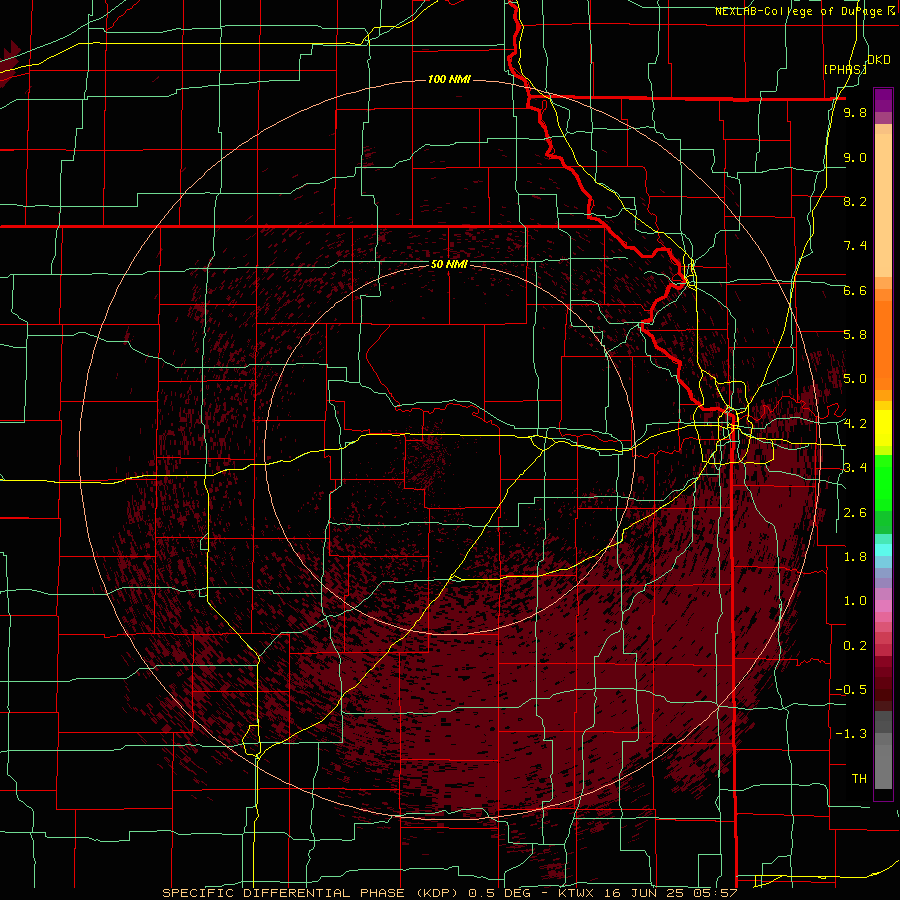The width and height of the screenshot is (900, 900).
Task: Select the -0.5 scale label
Action: click(x=851, y=690)
